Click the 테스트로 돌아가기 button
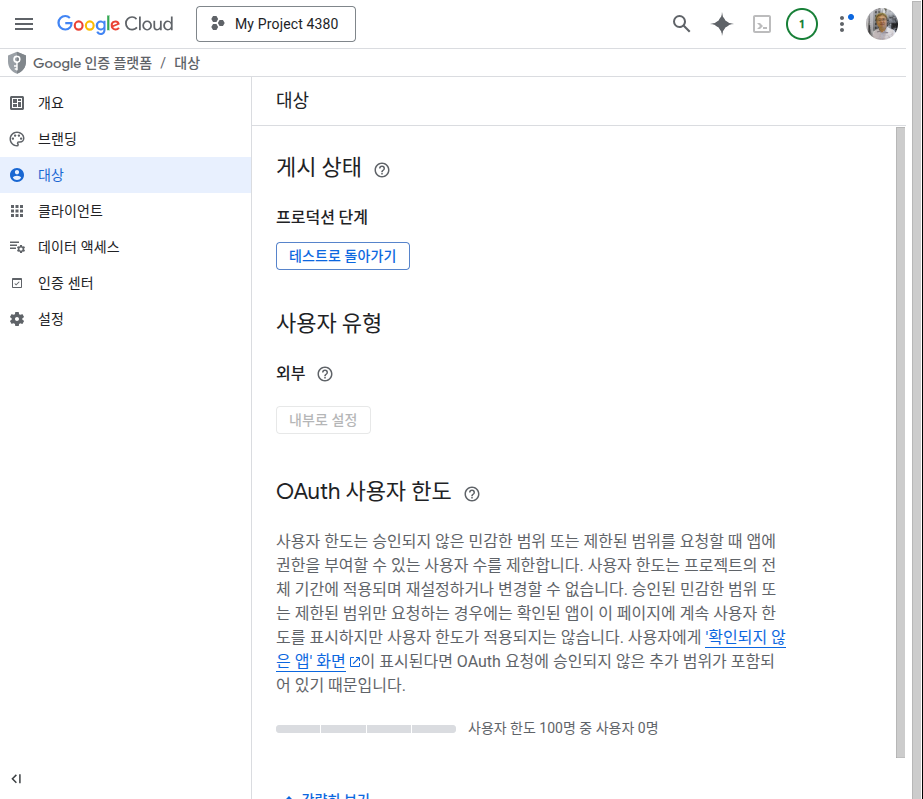Viewport: 923px width, 799px height. pos(342,256)
